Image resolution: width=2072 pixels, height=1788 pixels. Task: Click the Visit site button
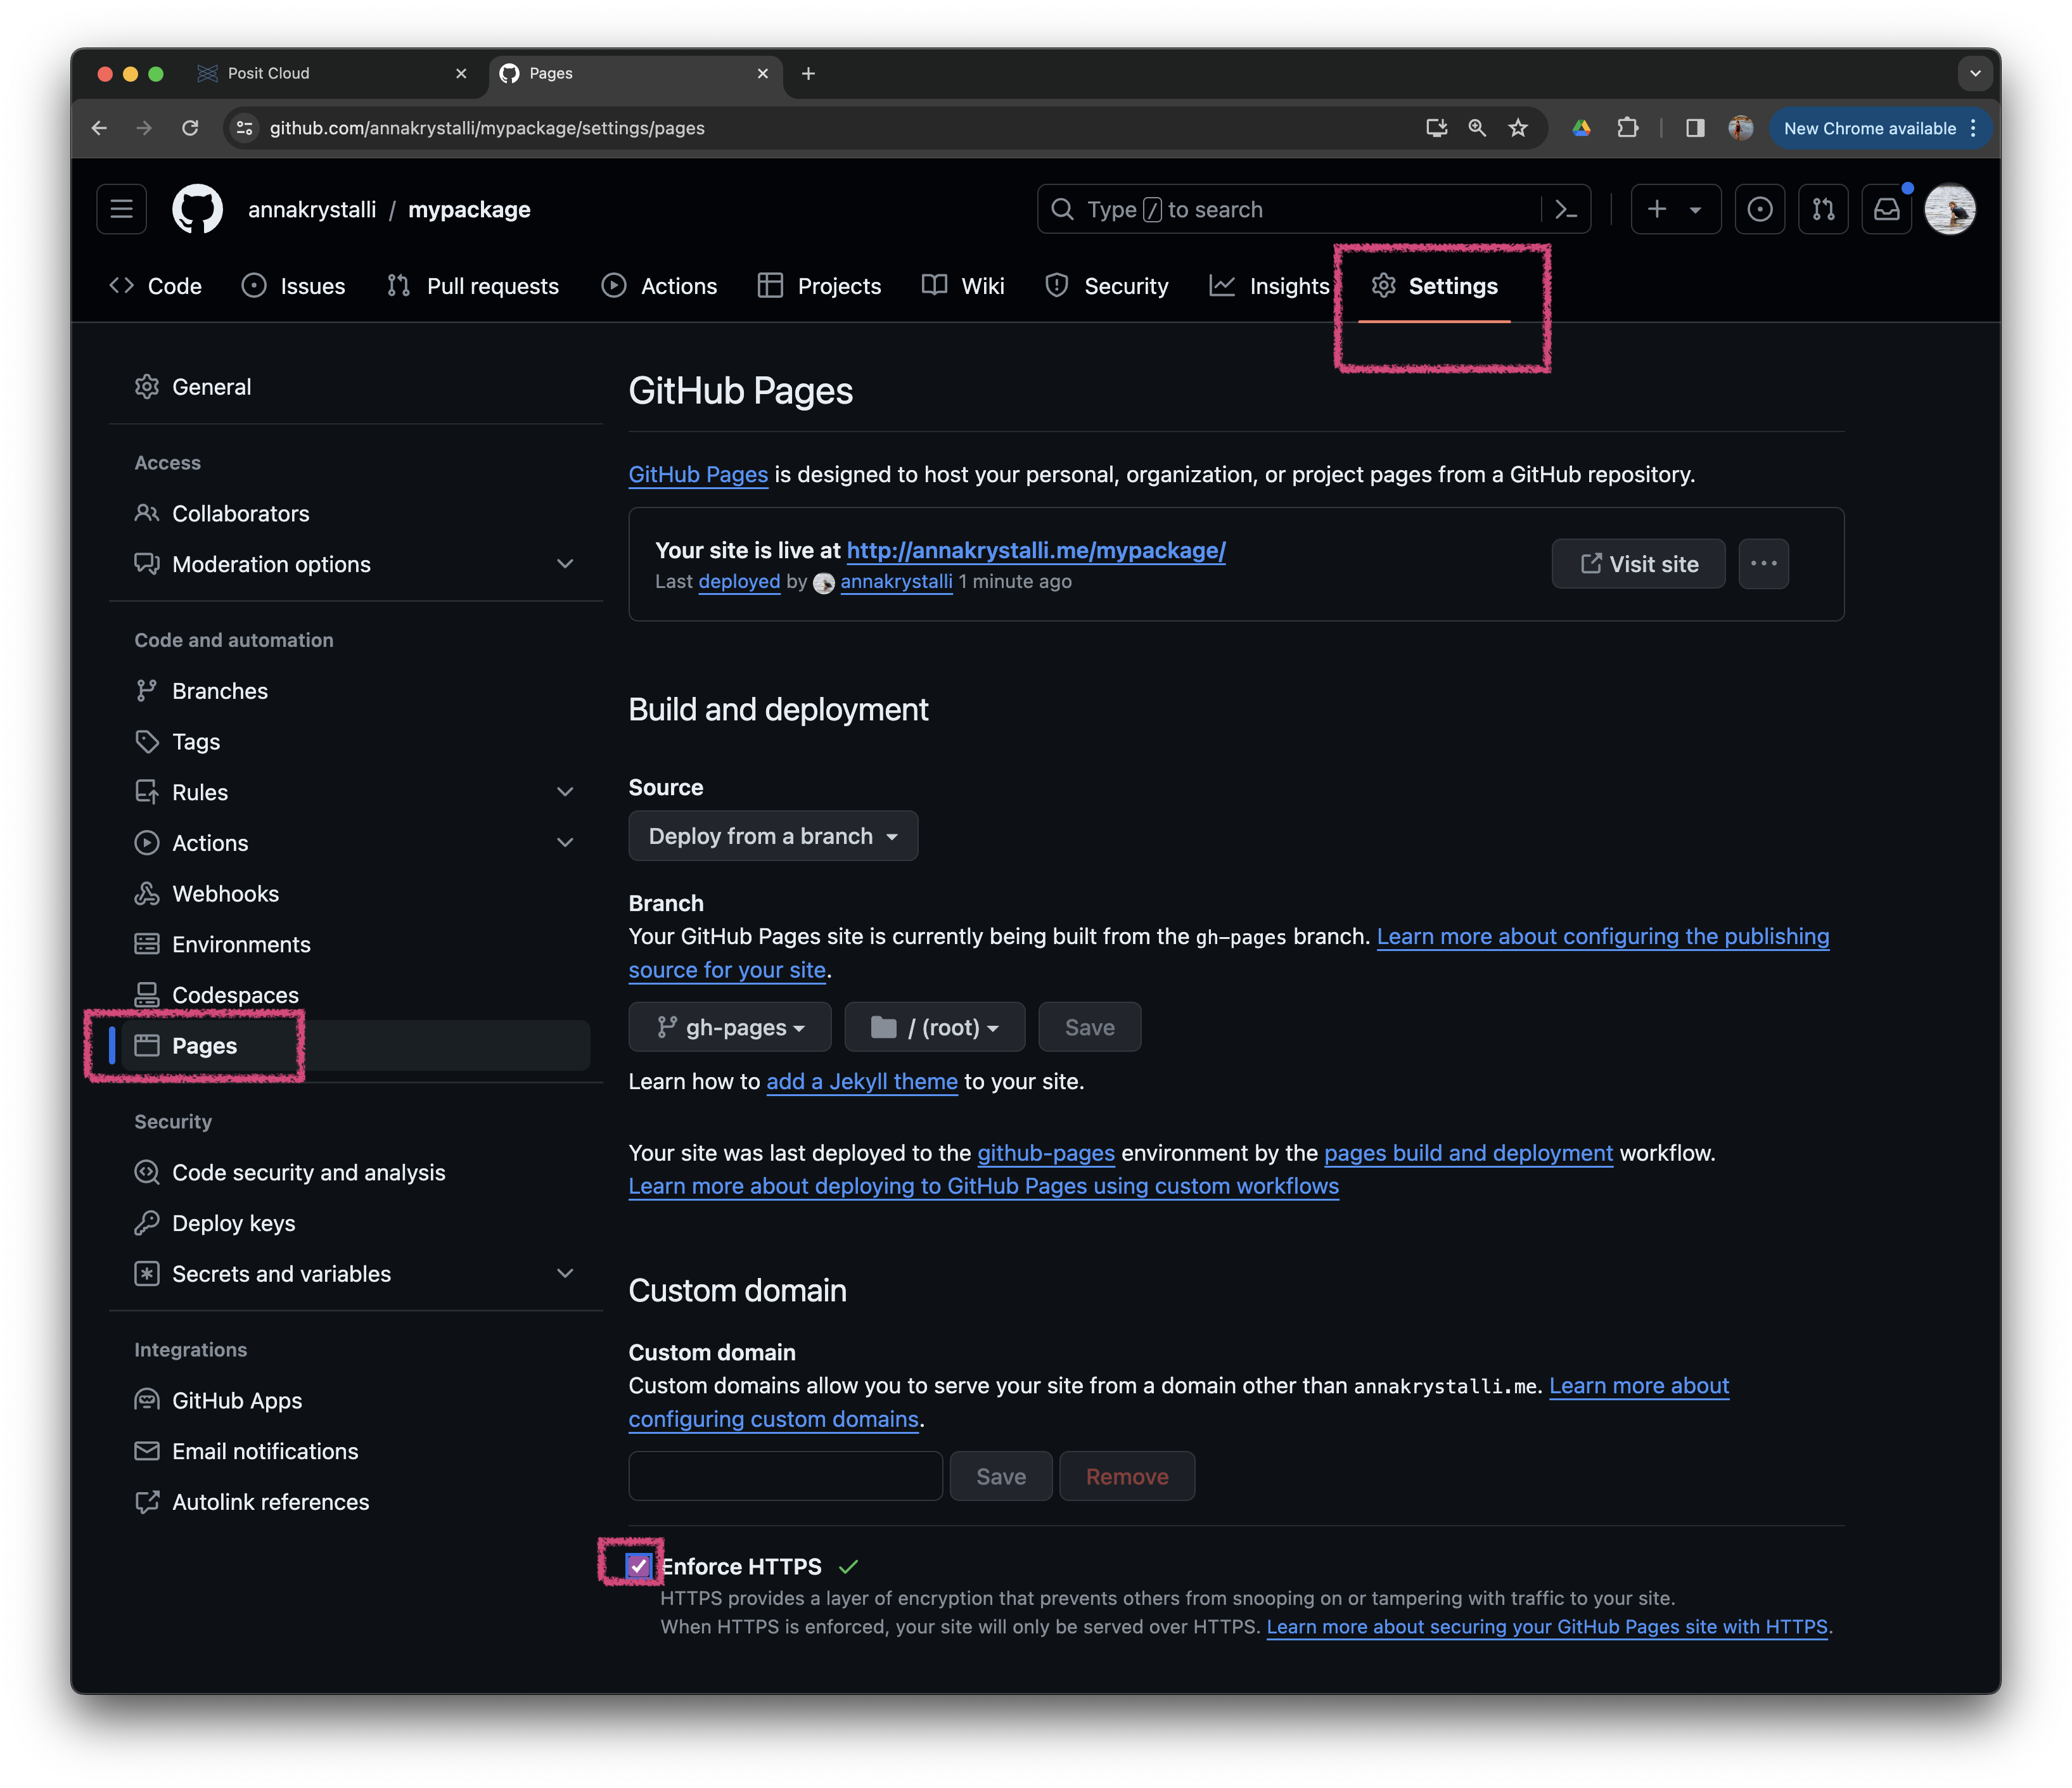click(x=1638, y=564)
